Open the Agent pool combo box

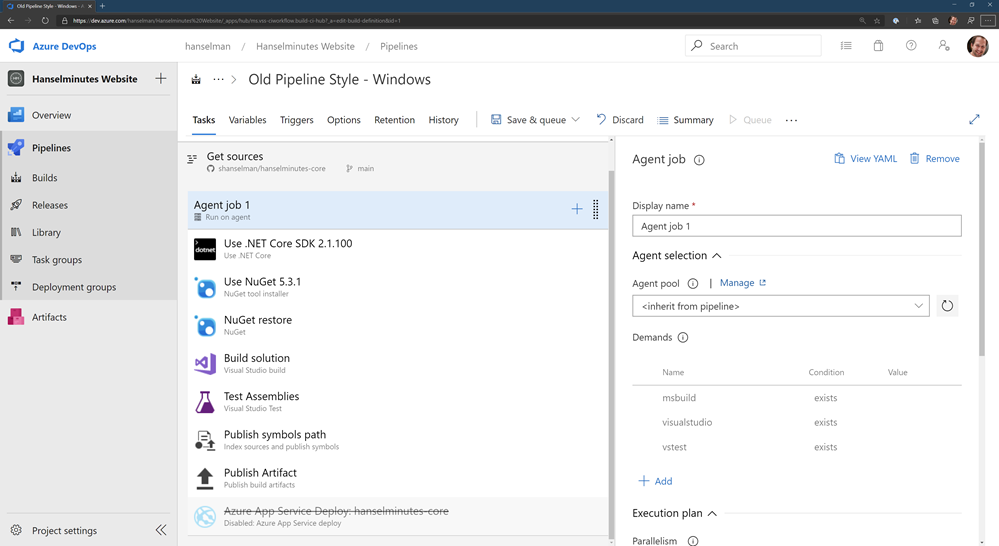coord(780,306)
